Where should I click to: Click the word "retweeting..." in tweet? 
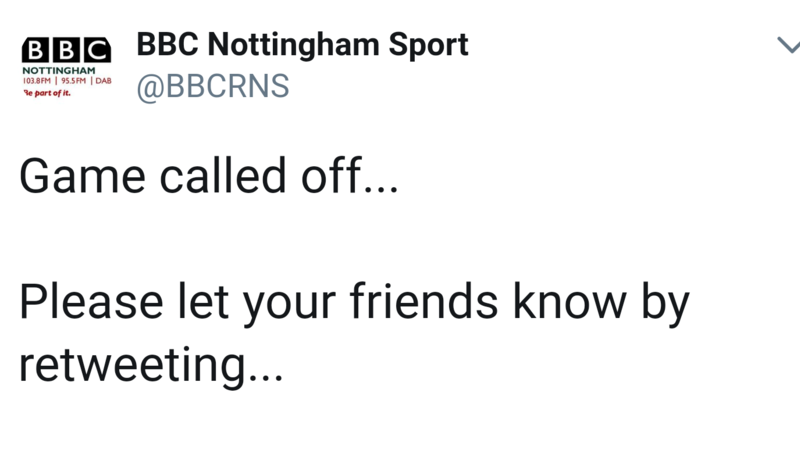(x=151, y=366)
